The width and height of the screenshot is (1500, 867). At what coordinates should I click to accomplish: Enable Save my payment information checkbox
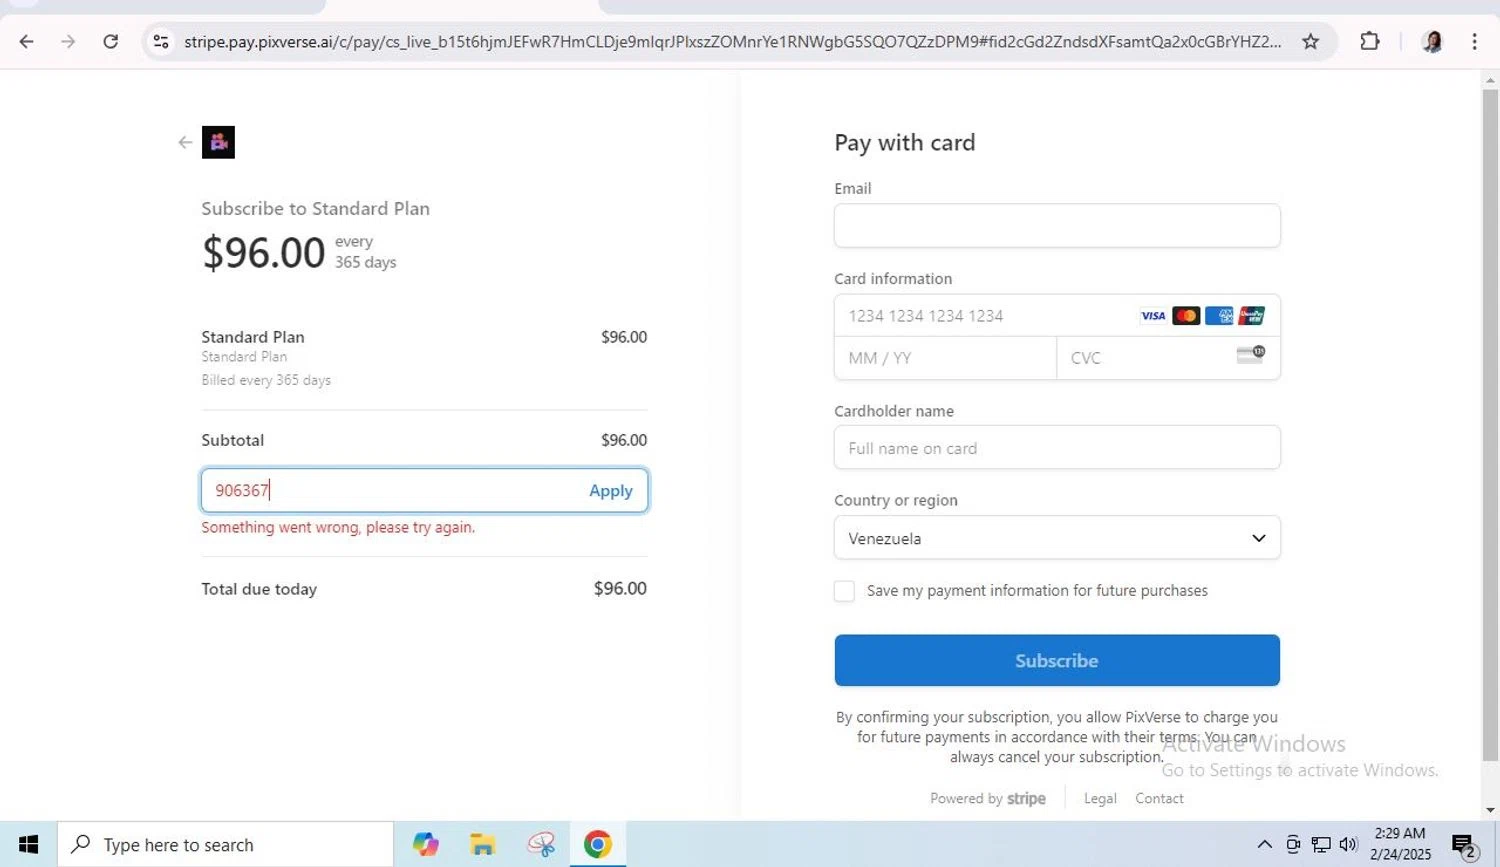(x=844, y=591)
